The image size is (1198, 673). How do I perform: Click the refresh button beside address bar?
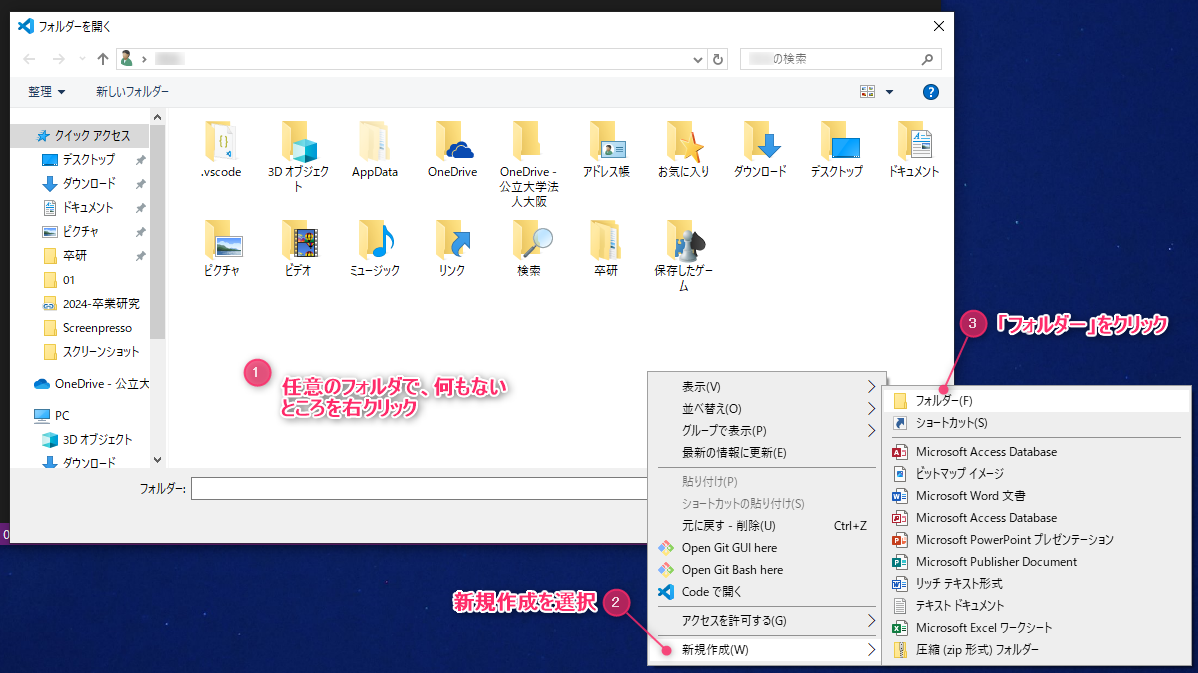(x=717, y=59)
